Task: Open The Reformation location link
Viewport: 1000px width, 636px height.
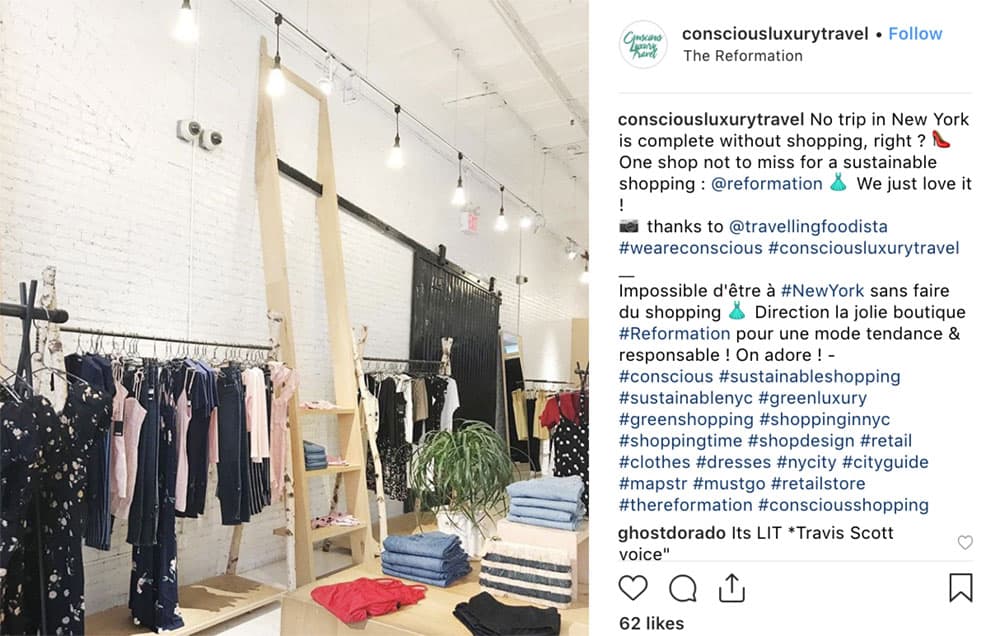Action: [743, 56]
